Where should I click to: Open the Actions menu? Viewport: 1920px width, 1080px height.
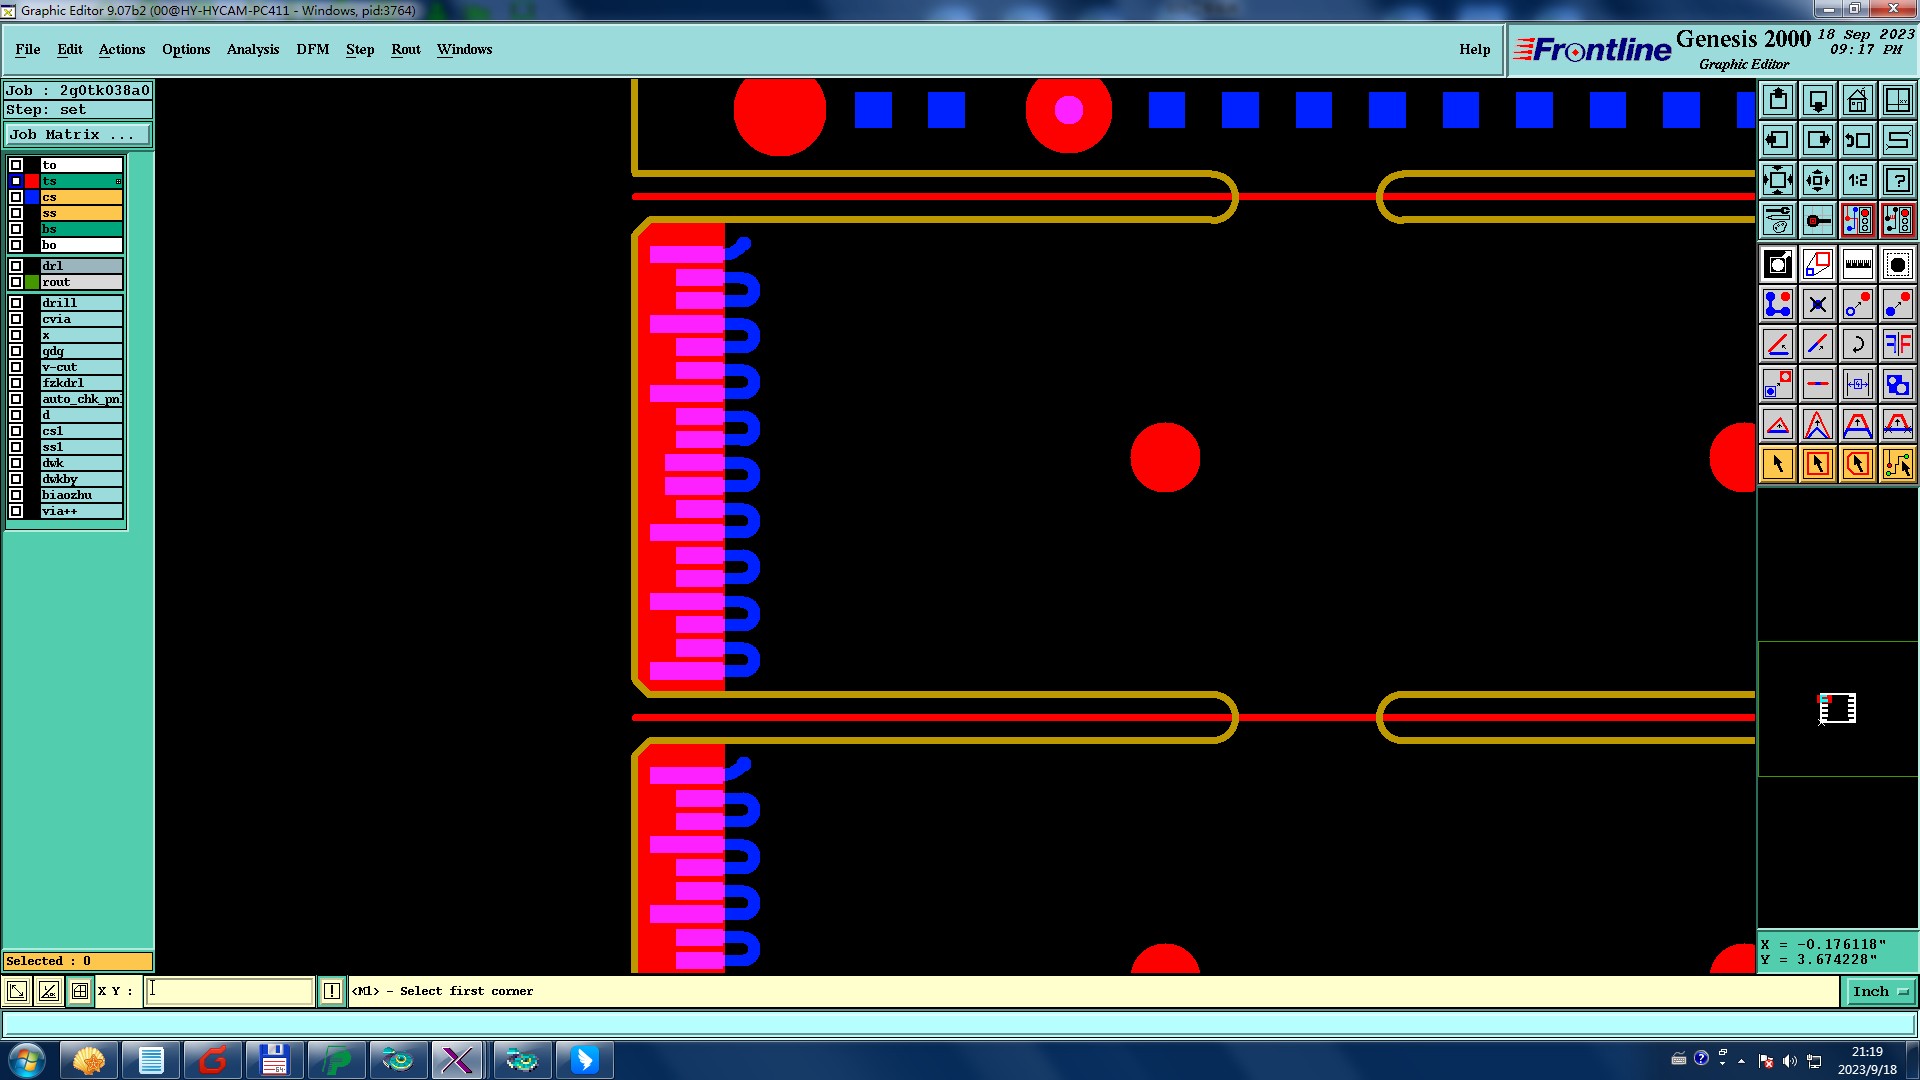pos(121,49)
